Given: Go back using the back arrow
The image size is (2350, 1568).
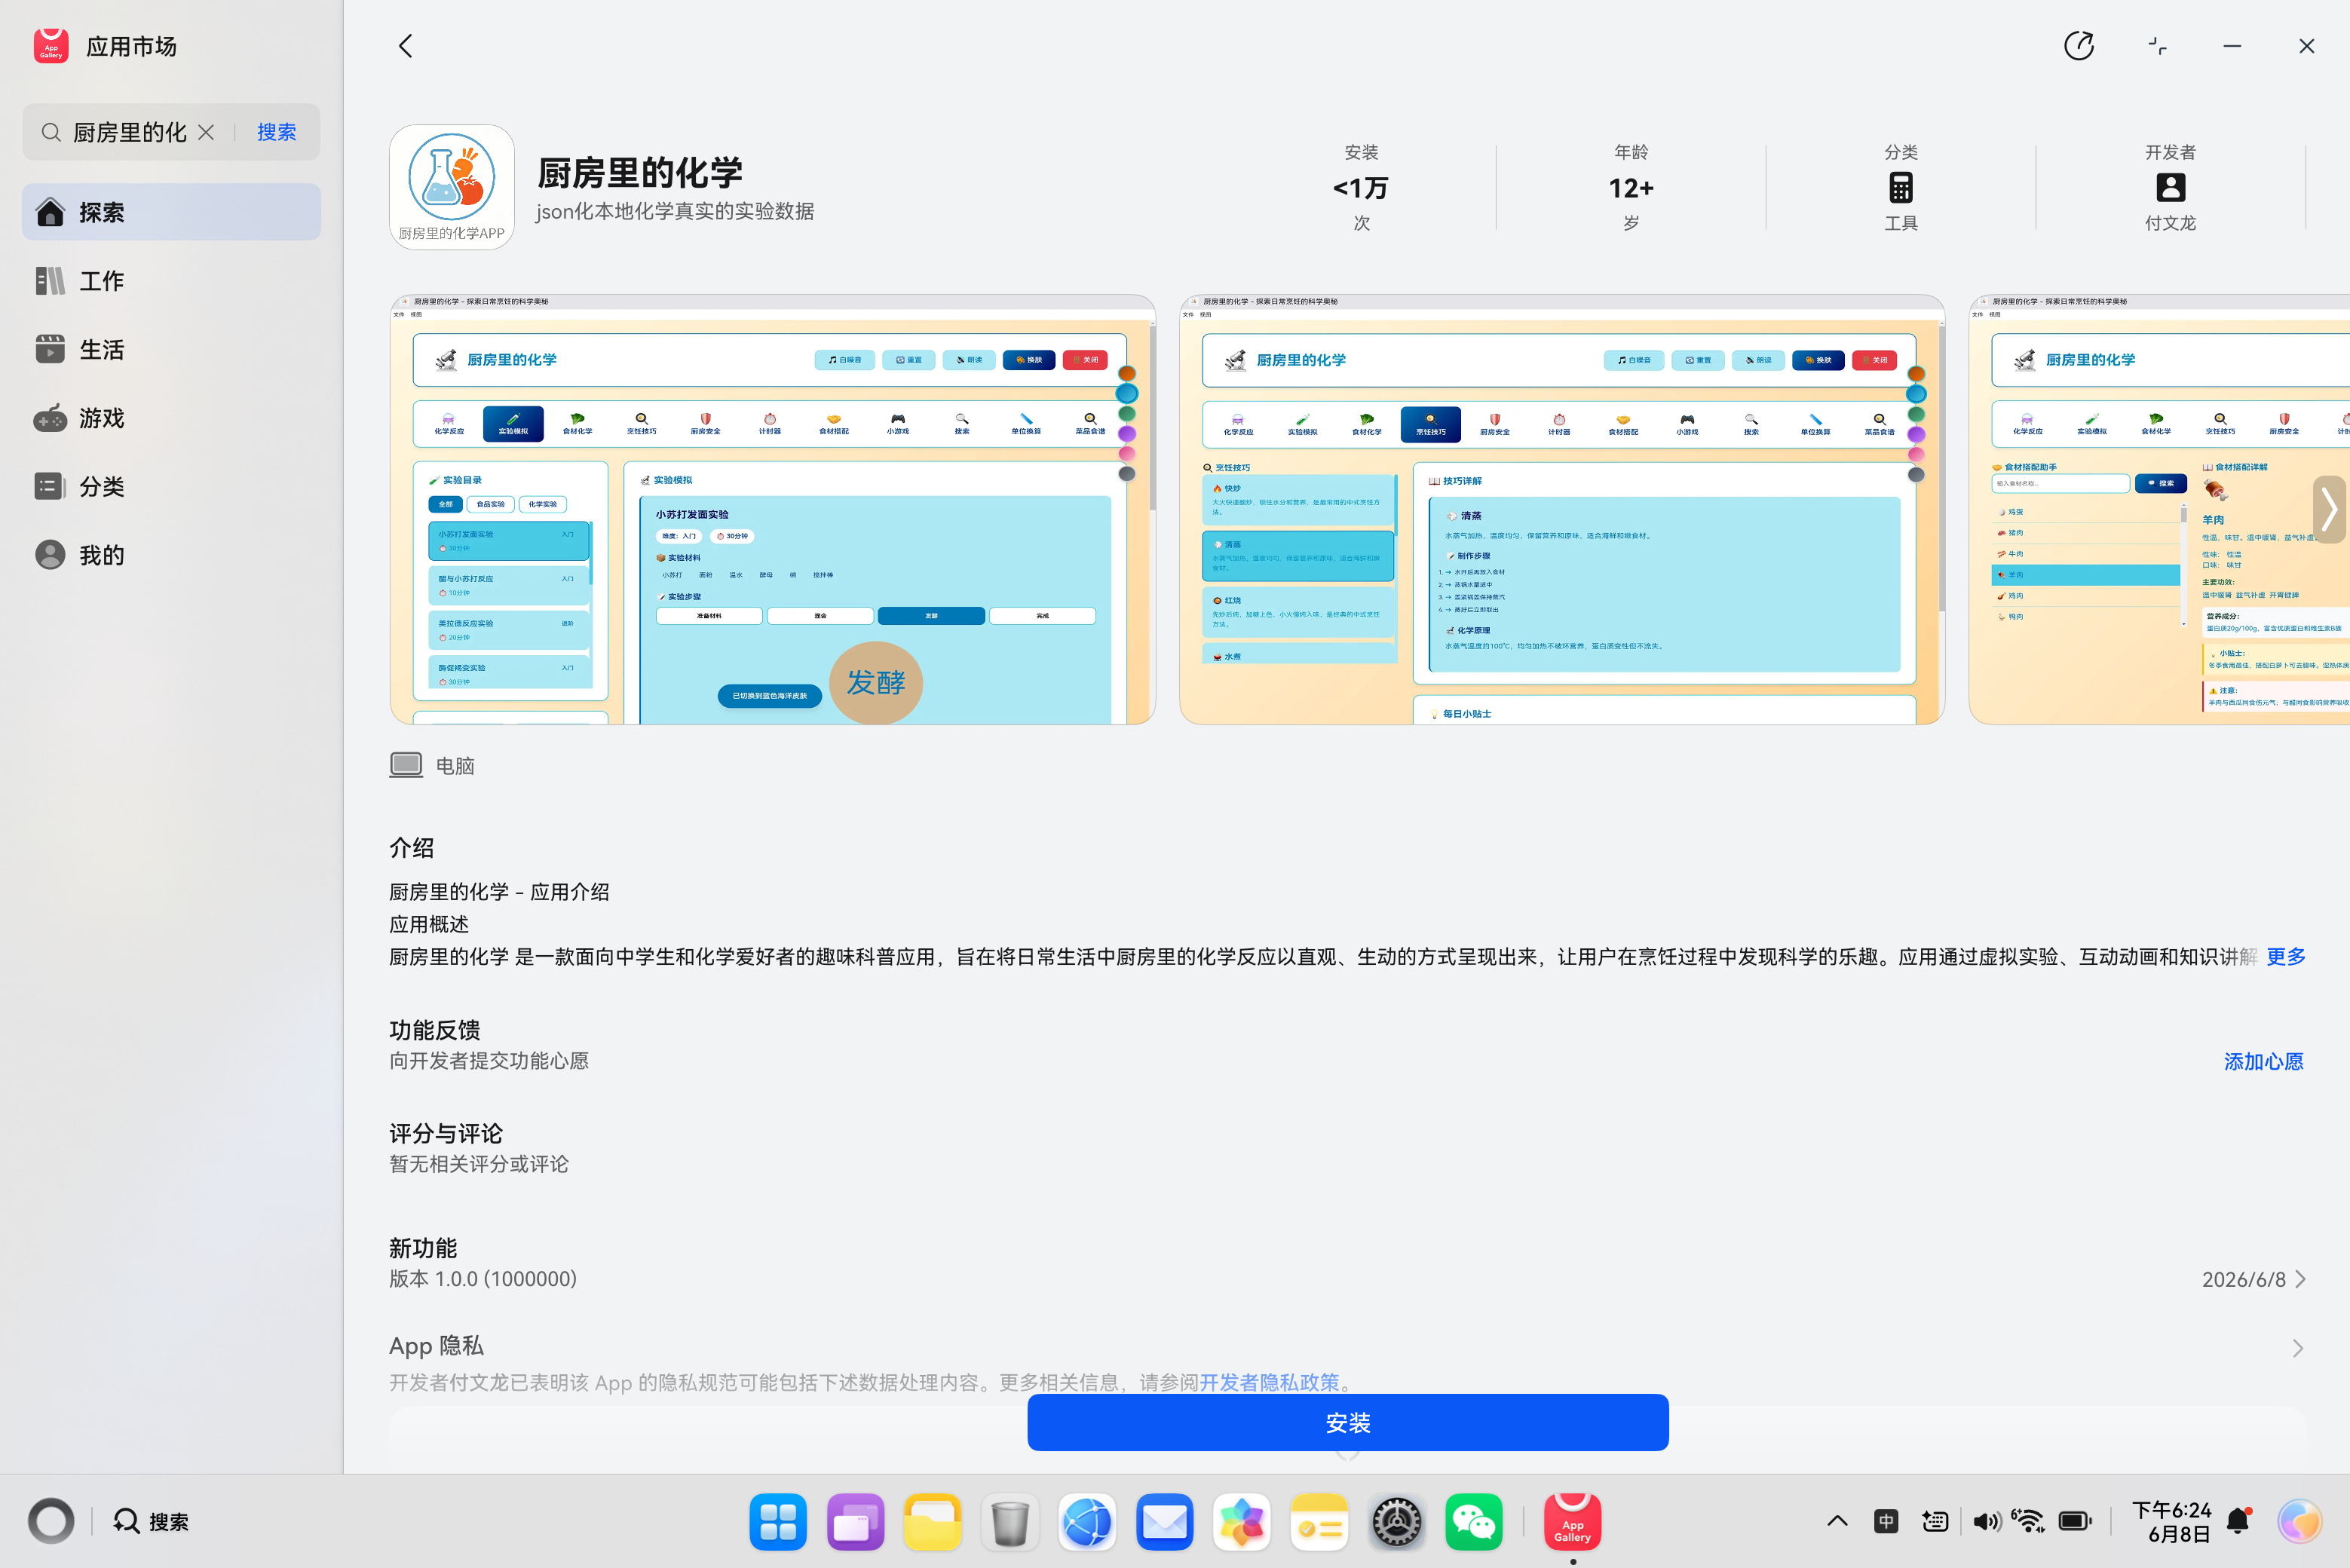Looking at the screenshot, I should click(x=406, y=46).
